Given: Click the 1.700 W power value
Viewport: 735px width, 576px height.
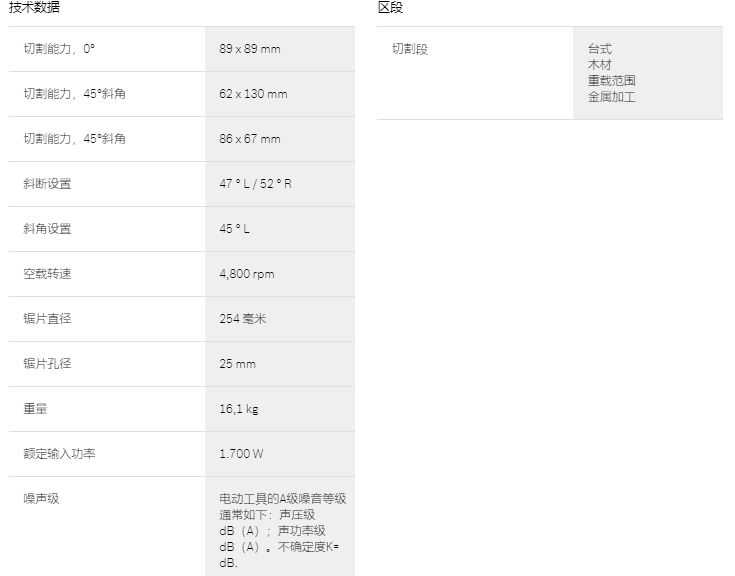Looking at the screenshot, I should [x=242, y=454].
